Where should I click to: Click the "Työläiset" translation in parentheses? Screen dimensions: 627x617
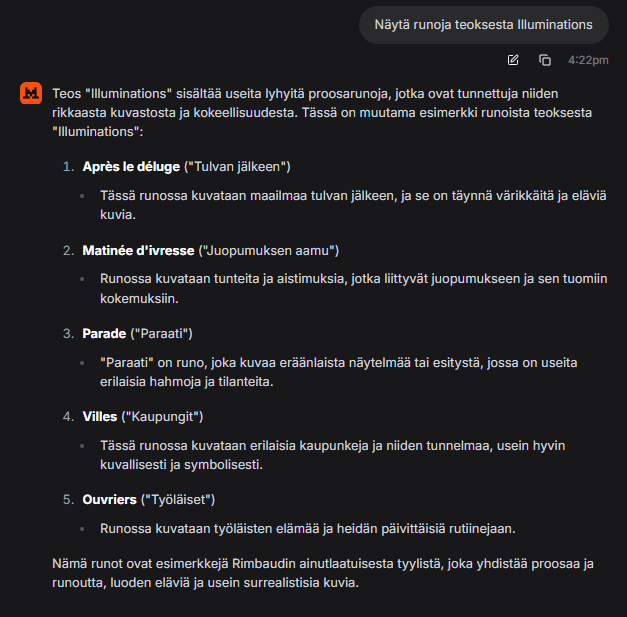coord(178,498)
